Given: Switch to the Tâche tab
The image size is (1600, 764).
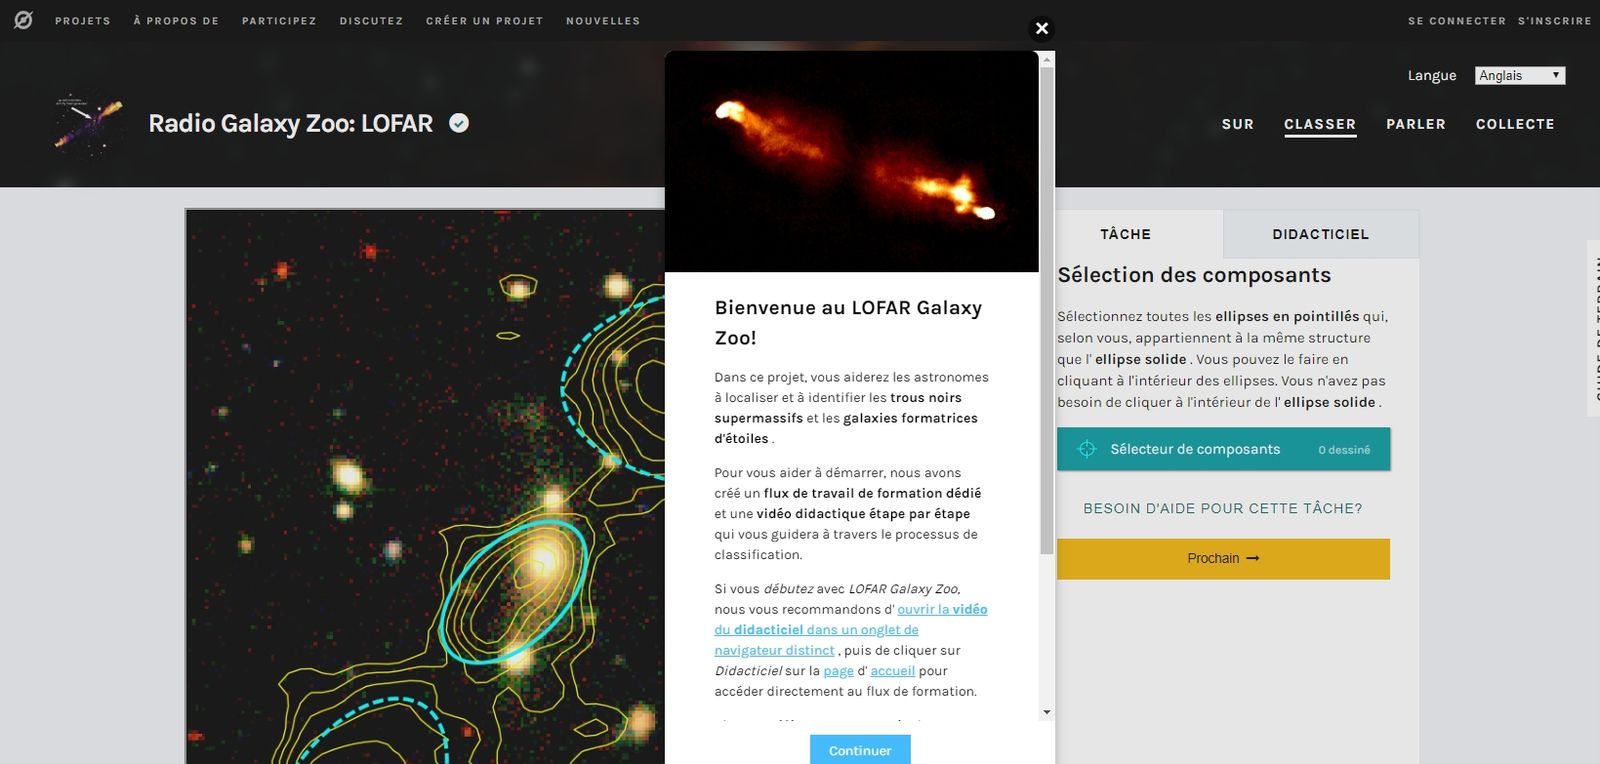Looking at the screenshot, I should click(x=1126, y=234).
